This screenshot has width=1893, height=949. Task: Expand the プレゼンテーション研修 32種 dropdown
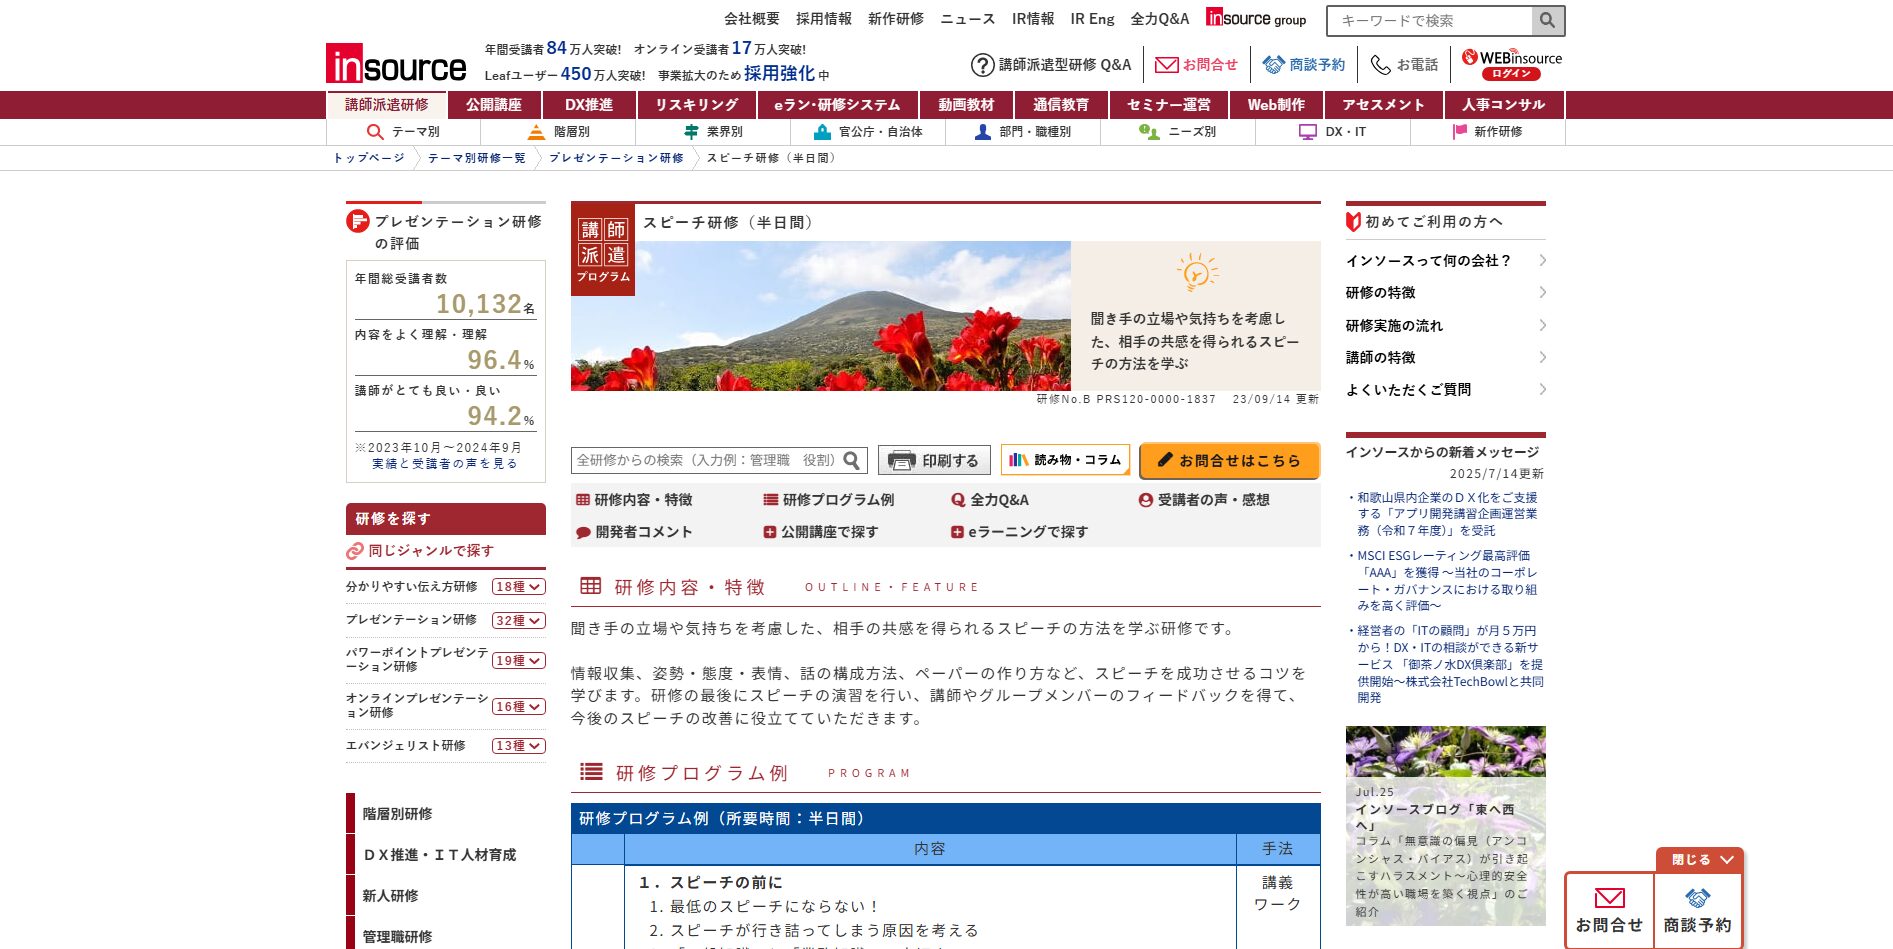pyautogui.click(x=518, y=621)
